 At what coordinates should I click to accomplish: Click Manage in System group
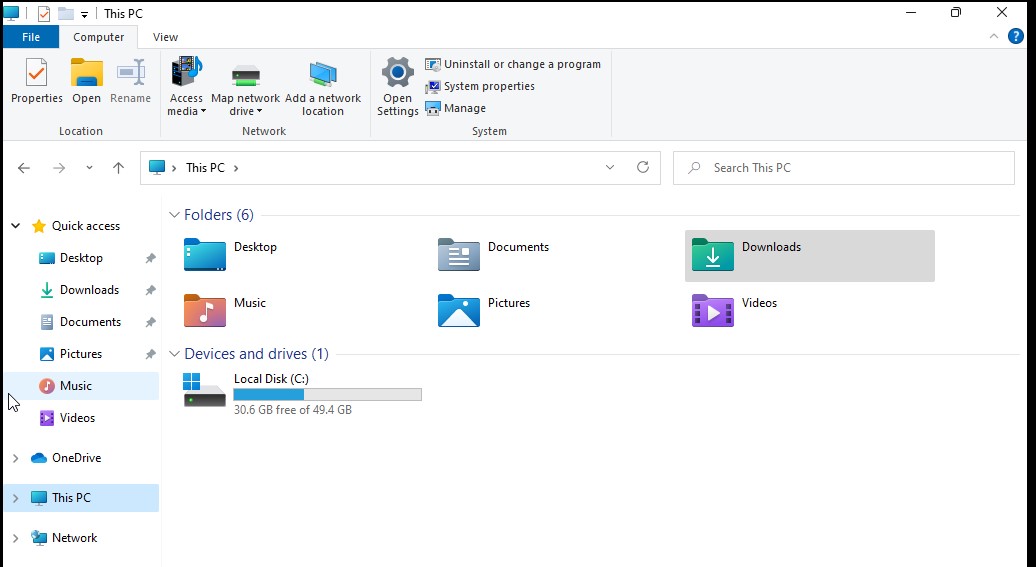click(456, 108)
